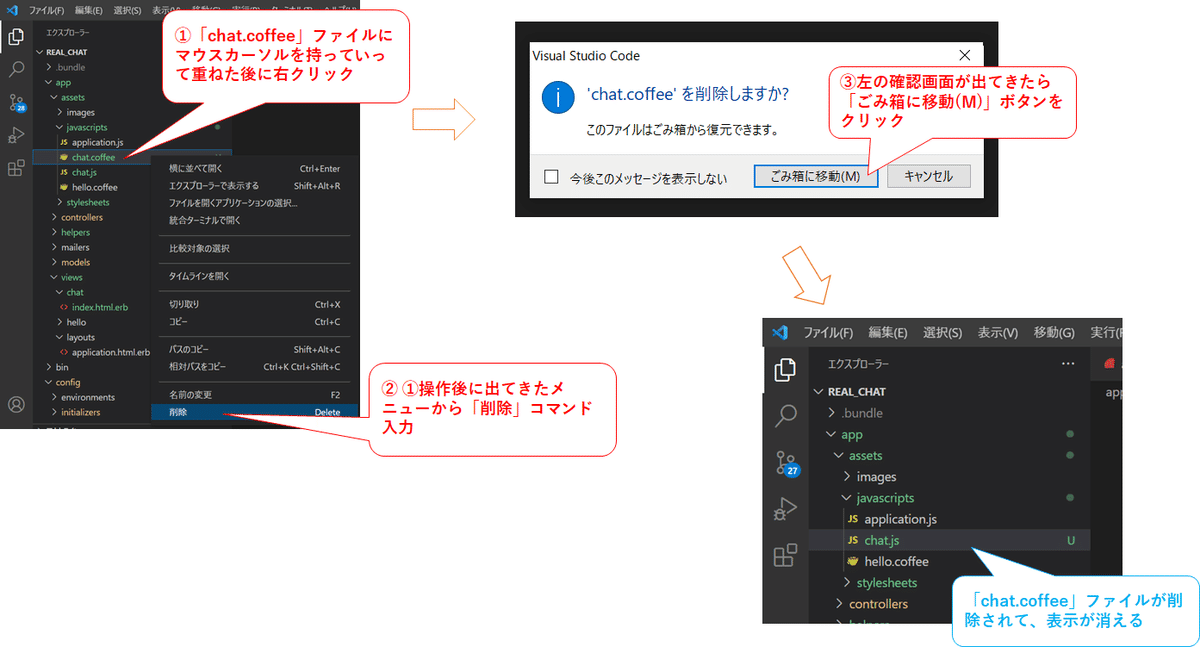Collapse the views folder chevron
This screenshot has width=1200, height=647.
pos(55,277)
